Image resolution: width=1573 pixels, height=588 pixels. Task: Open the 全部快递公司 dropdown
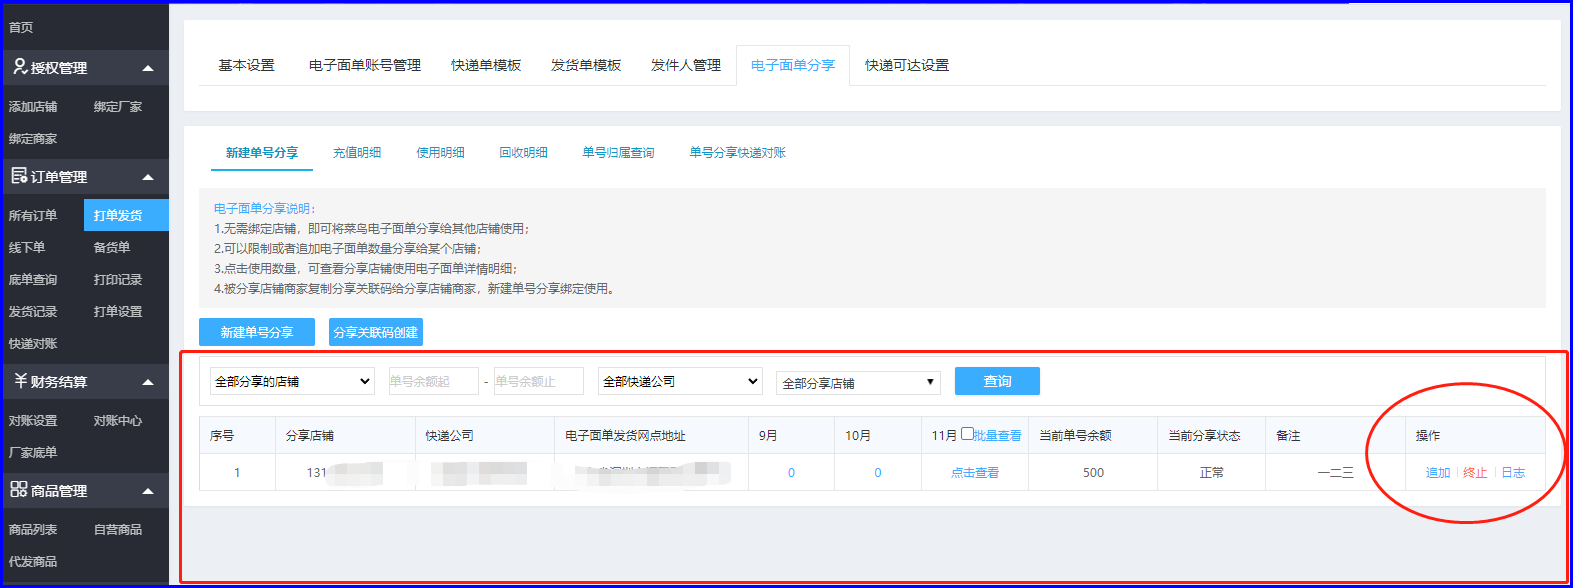680,381
